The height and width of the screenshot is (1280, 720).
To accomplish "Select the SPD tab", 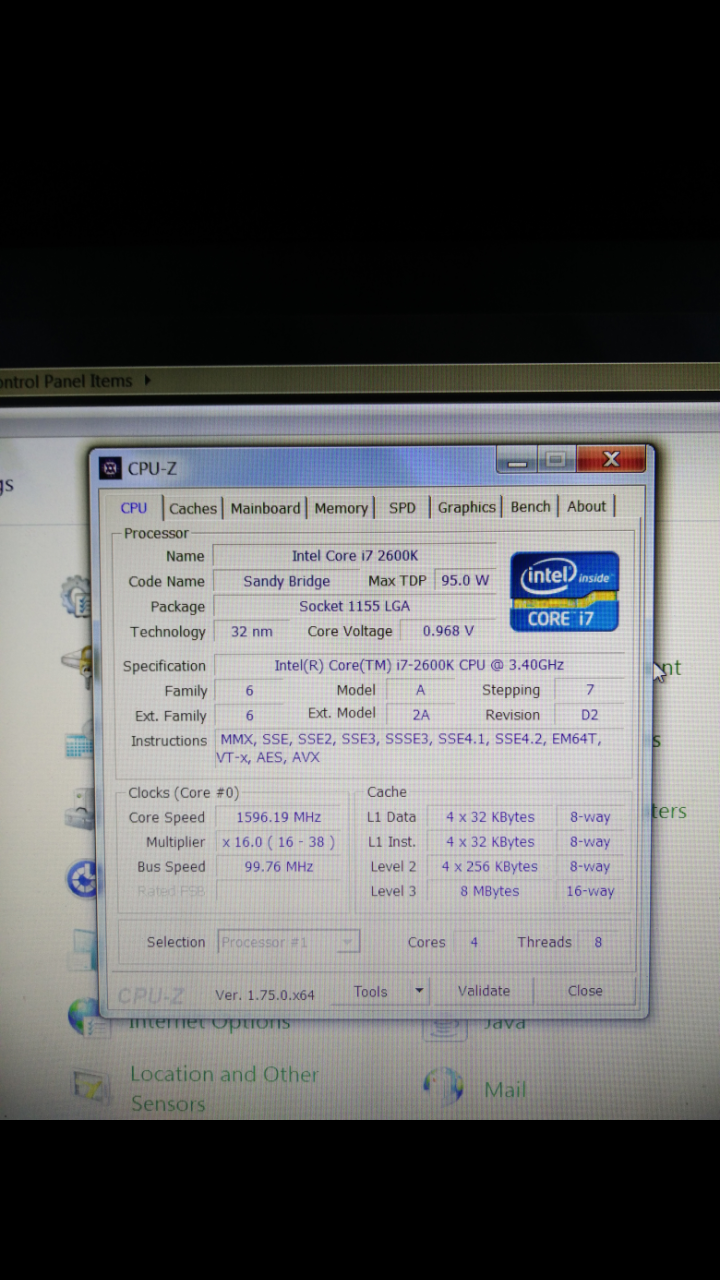I will point(402,508).
